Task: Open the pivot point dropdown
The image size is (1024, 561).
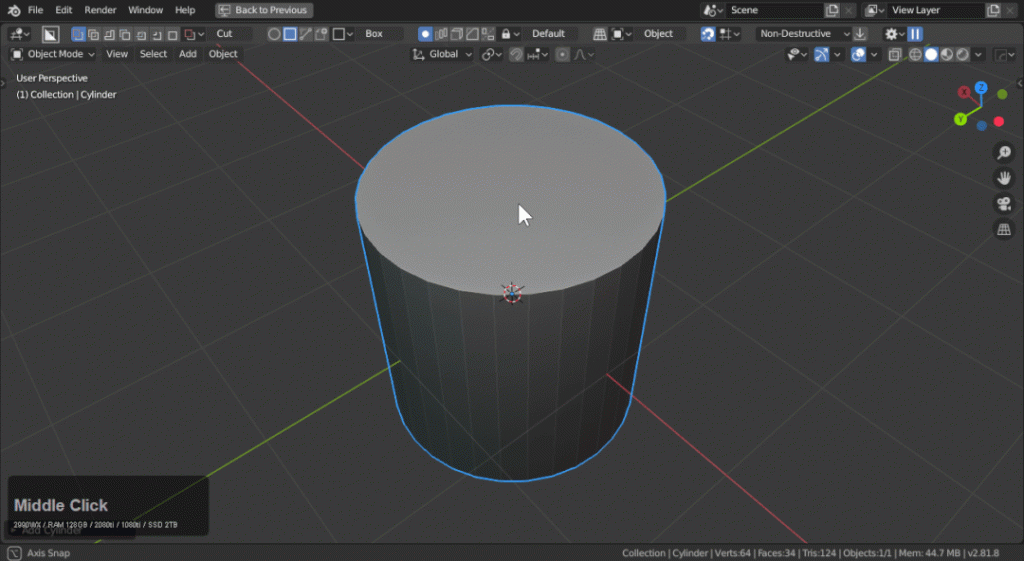Action: [x=492, y=54]
